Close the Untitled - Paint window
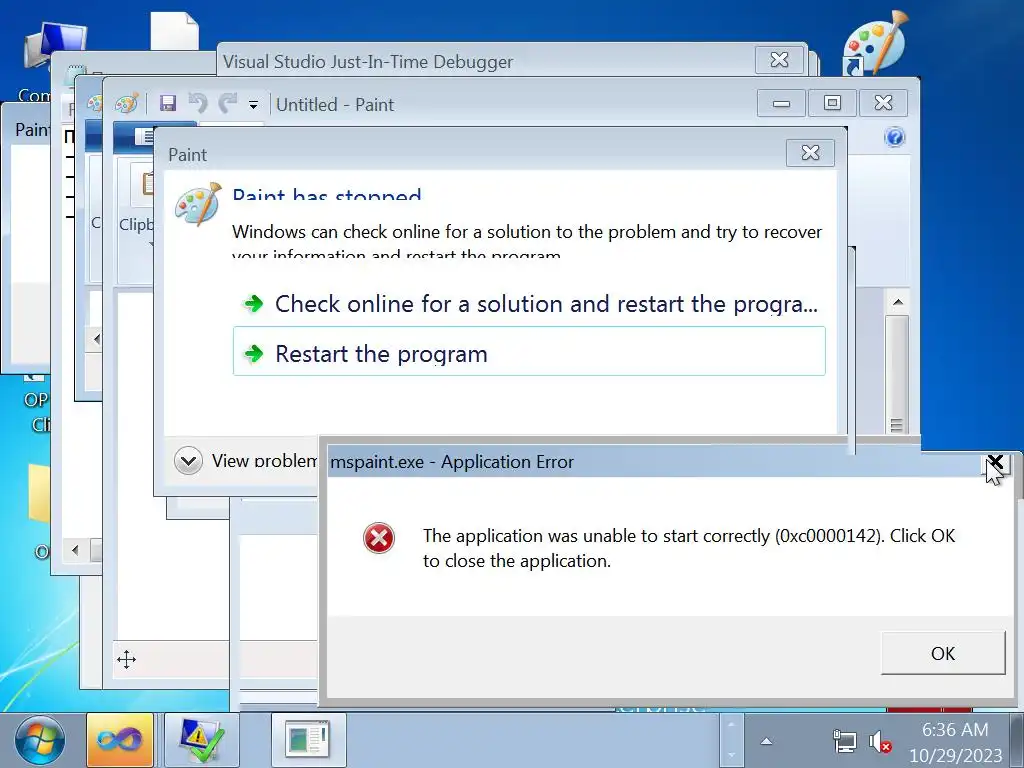Image resolution: width=1024 pixels, height=768 pixels. click(x=884, y=103)
